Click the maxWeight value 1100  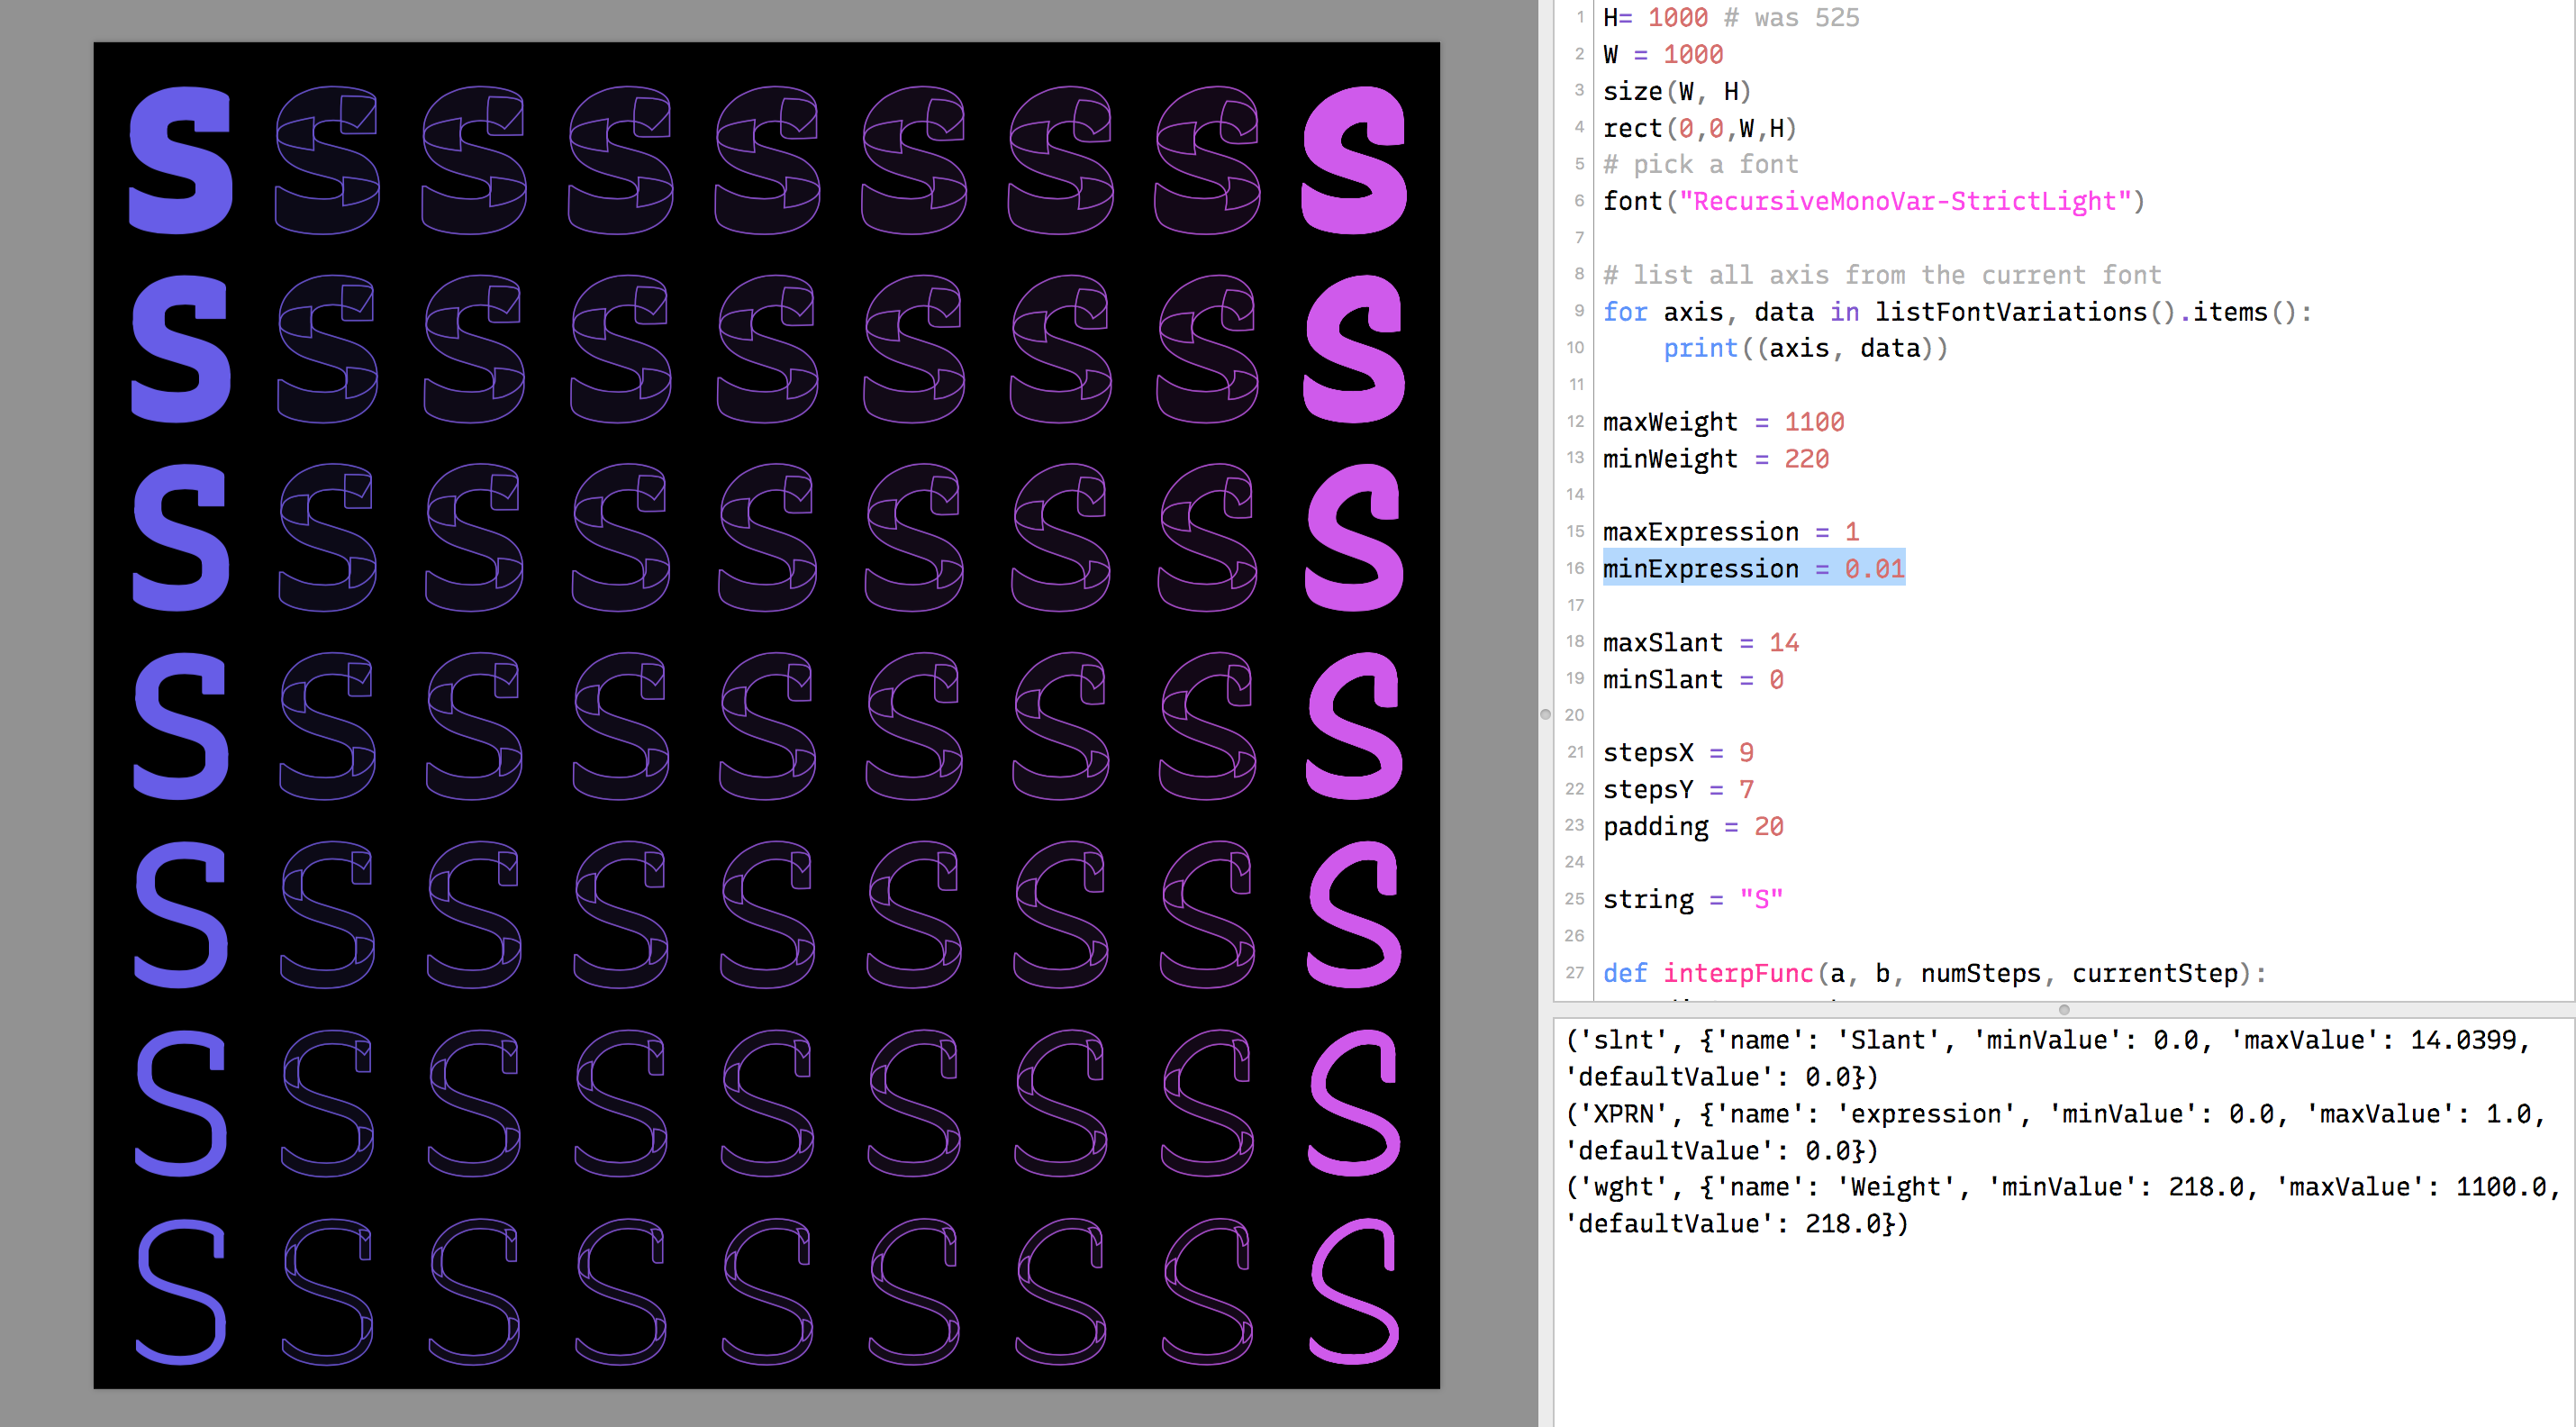point(1813,422)
